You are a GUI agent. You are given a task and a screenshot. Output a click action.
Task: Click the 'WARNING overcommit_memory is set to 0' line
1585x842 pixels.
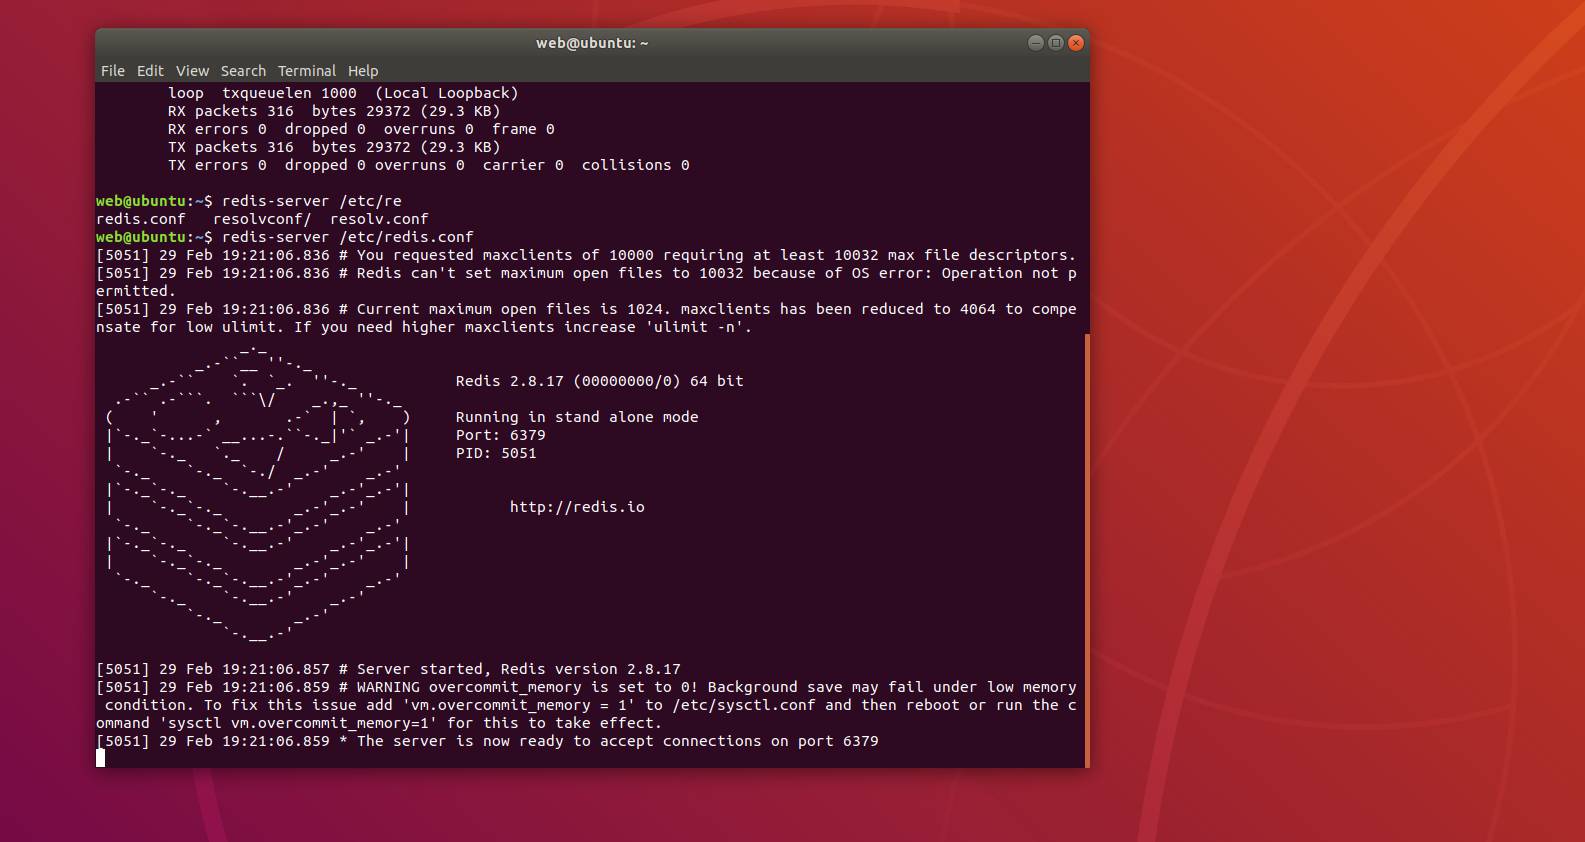586,705
